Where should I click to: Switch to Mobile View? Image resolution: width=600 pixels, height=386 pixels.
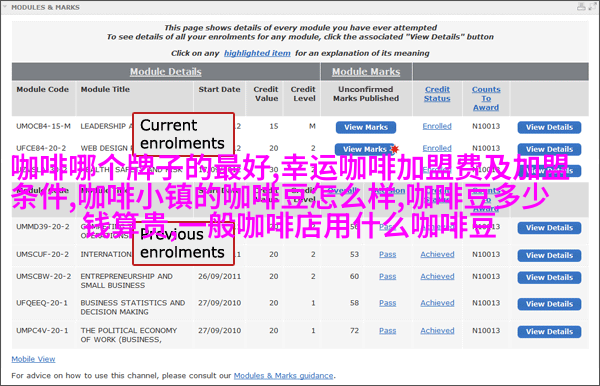[x=33, y=359]
